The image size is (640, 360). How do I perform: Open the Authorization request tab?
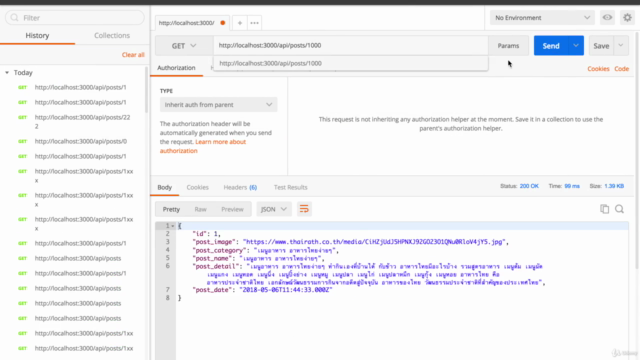tap(176, 68)
